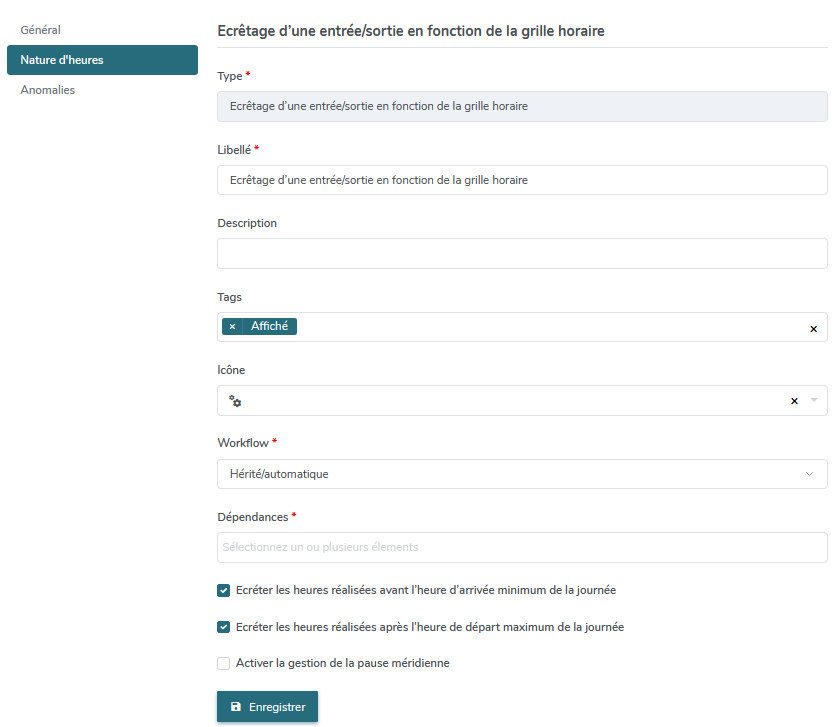Click the disabled Type field

(522, 107)
